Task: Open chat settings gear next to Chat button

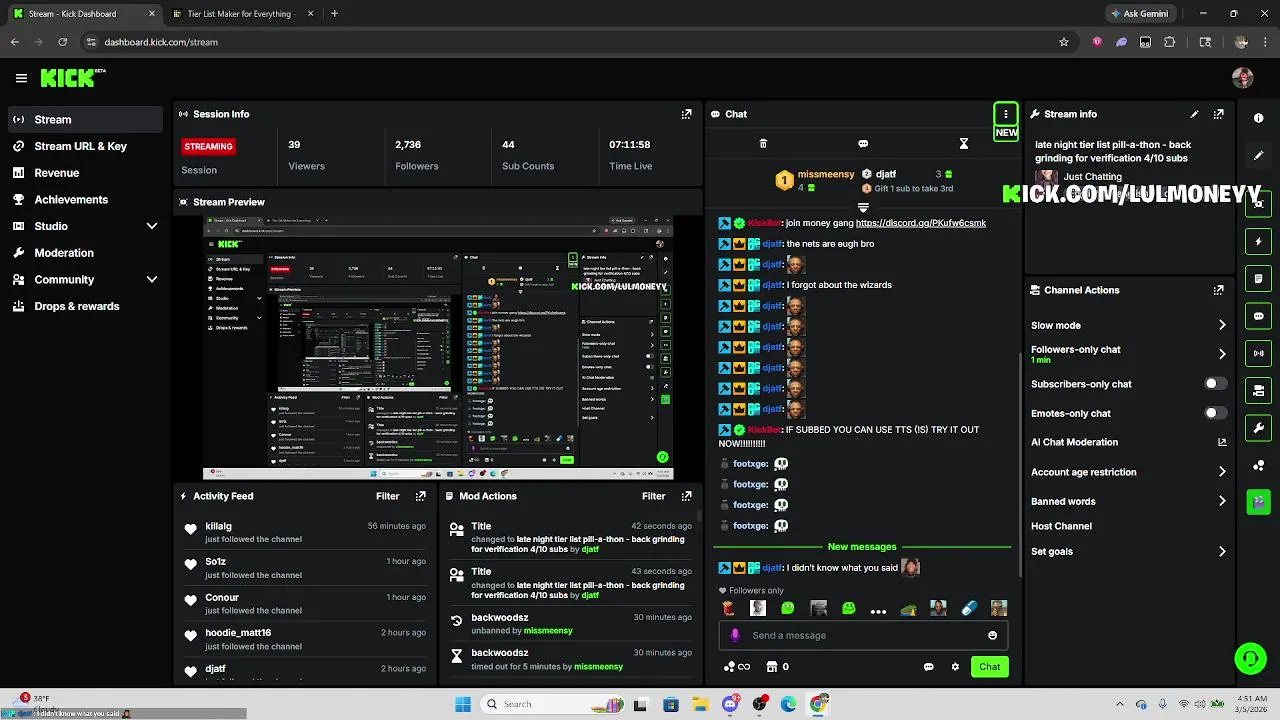Action: coord(955,667)
